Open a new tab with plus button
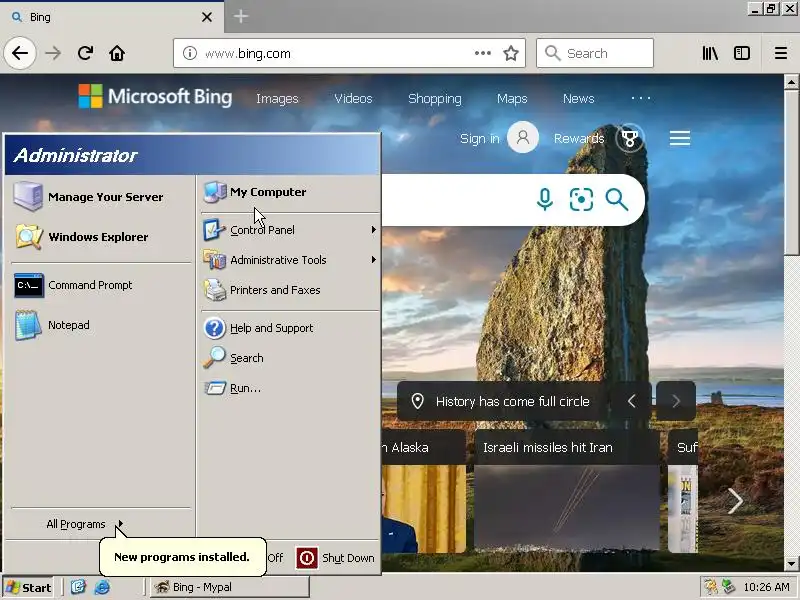The height and width of the screenshot is (600, 800). pyautogui.click(x=241, y=16)
